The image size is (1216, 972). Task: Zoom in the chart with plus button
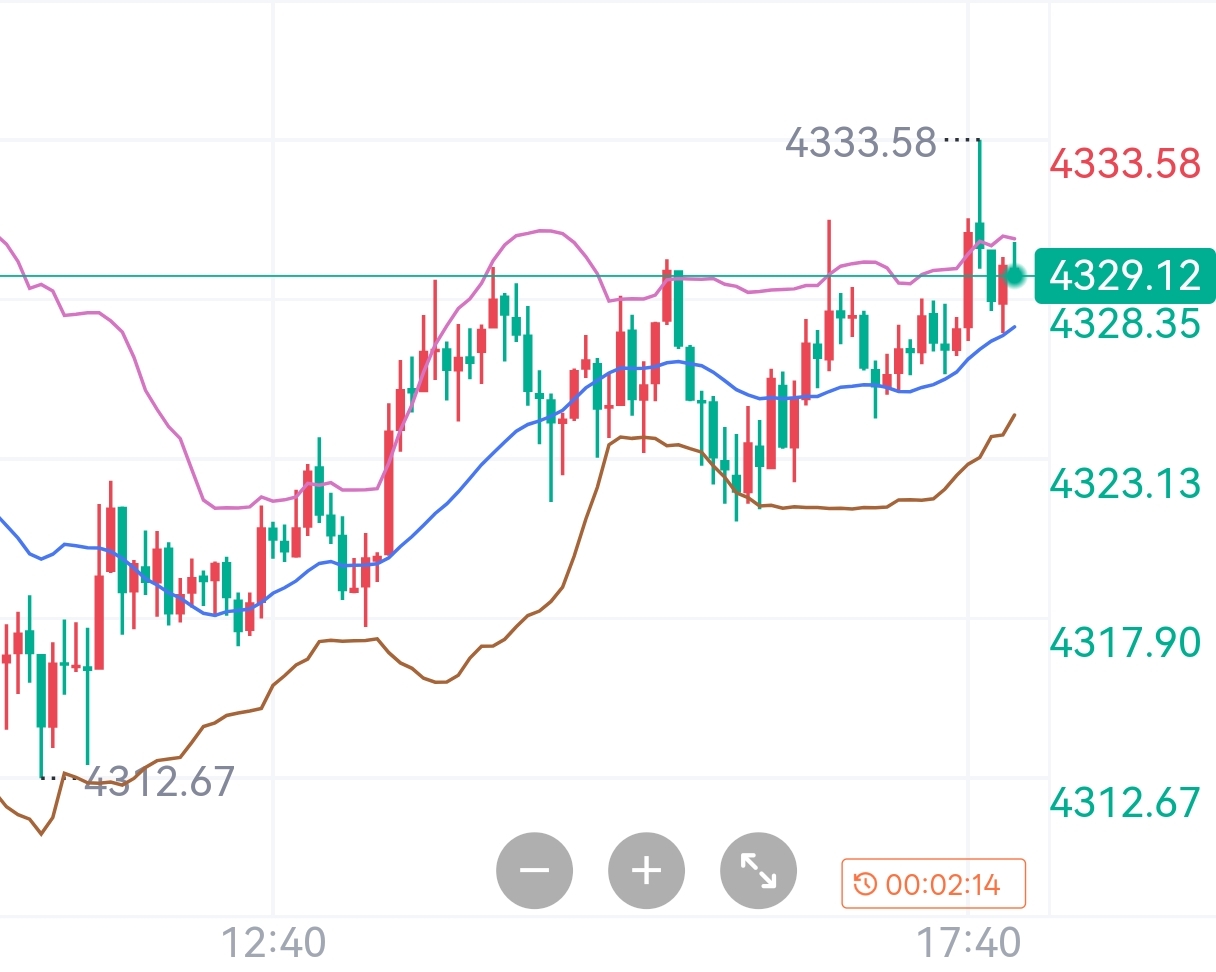click(x=646, y=870)
